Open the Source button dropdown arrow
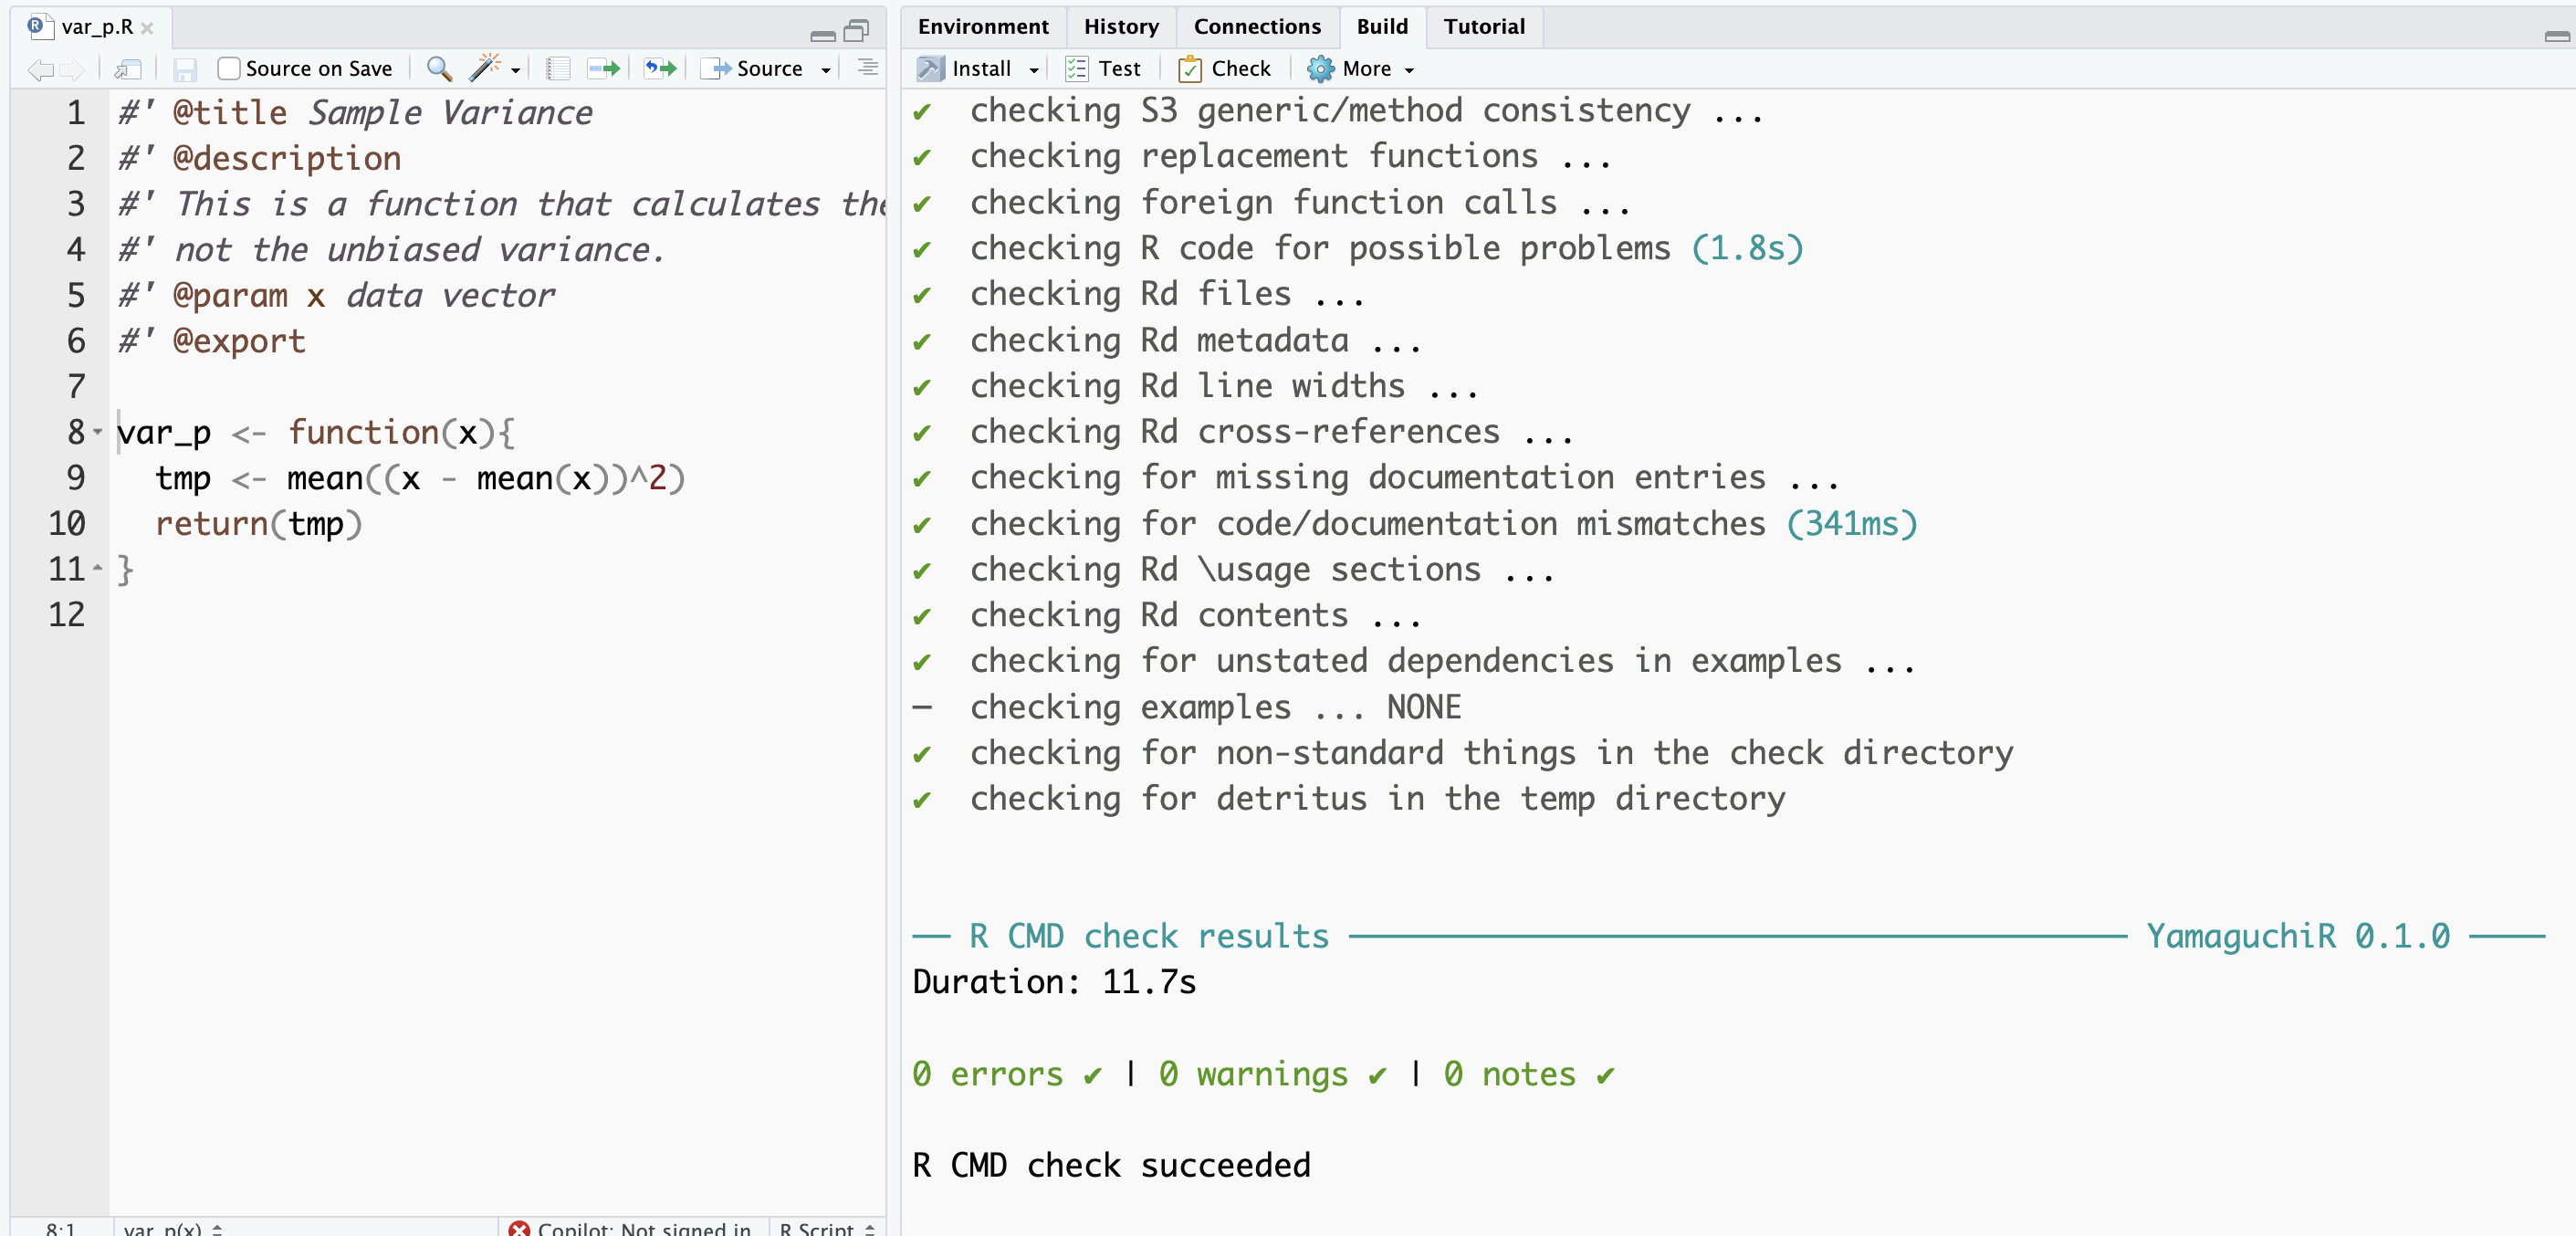Screen dimensions: 2576x1236 [x=826, y=69]
